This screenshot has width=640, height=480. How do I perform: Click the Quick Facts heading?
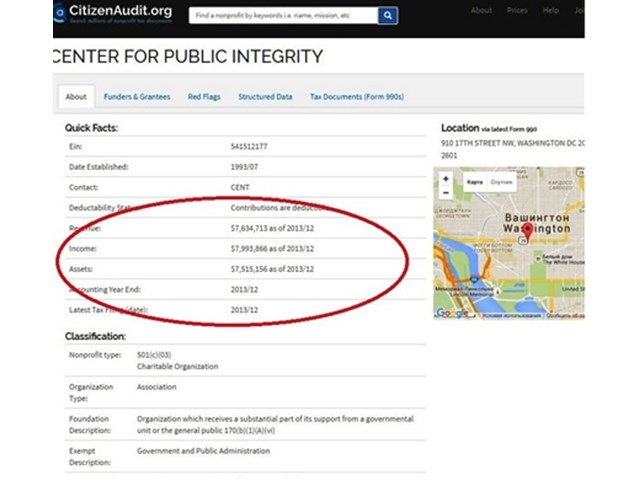click(x=91, y=128)
